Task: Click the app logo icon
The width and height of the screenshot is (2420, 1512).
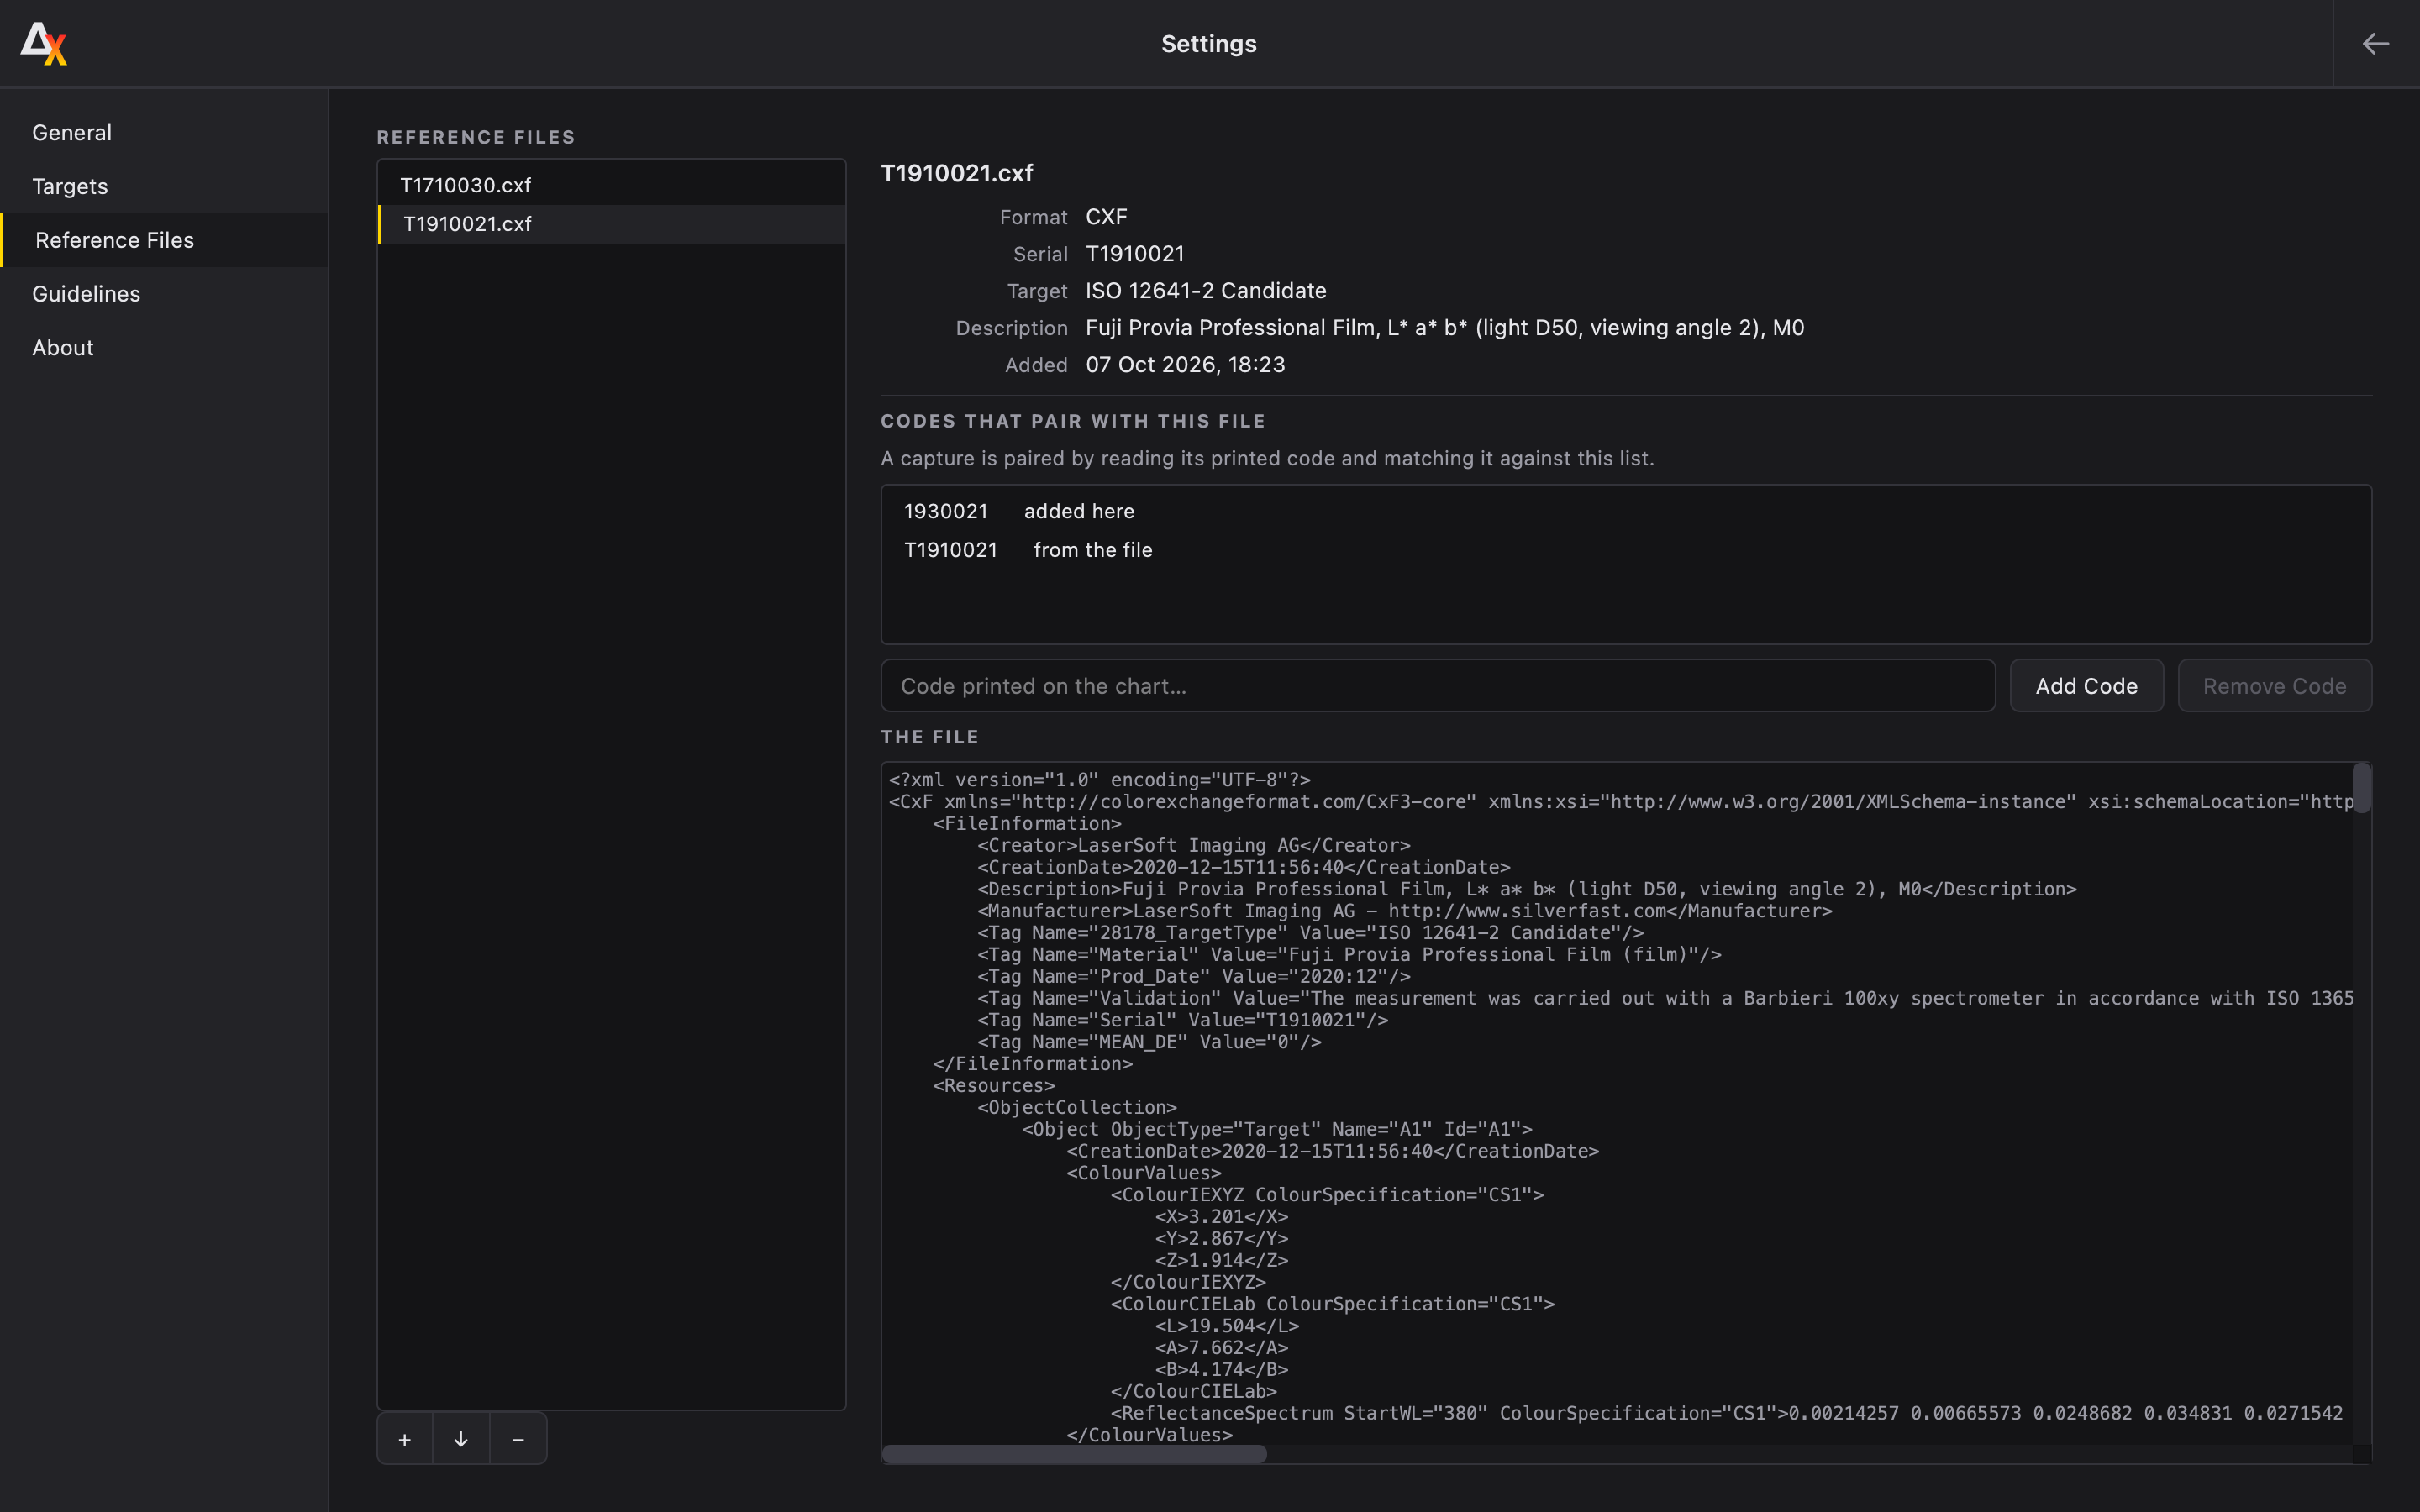Action: point(44,43)
